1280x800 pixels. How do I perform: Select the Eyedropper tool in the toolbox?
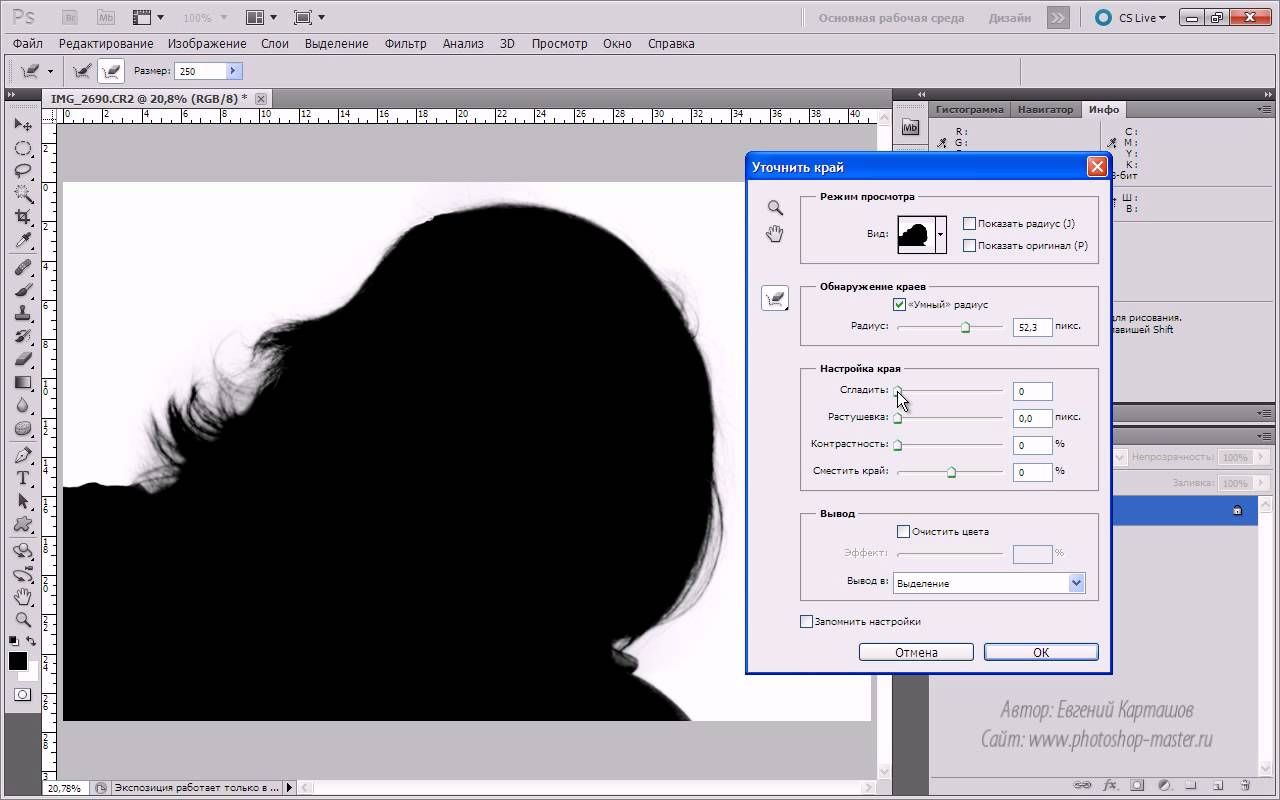tap(22, 241)
